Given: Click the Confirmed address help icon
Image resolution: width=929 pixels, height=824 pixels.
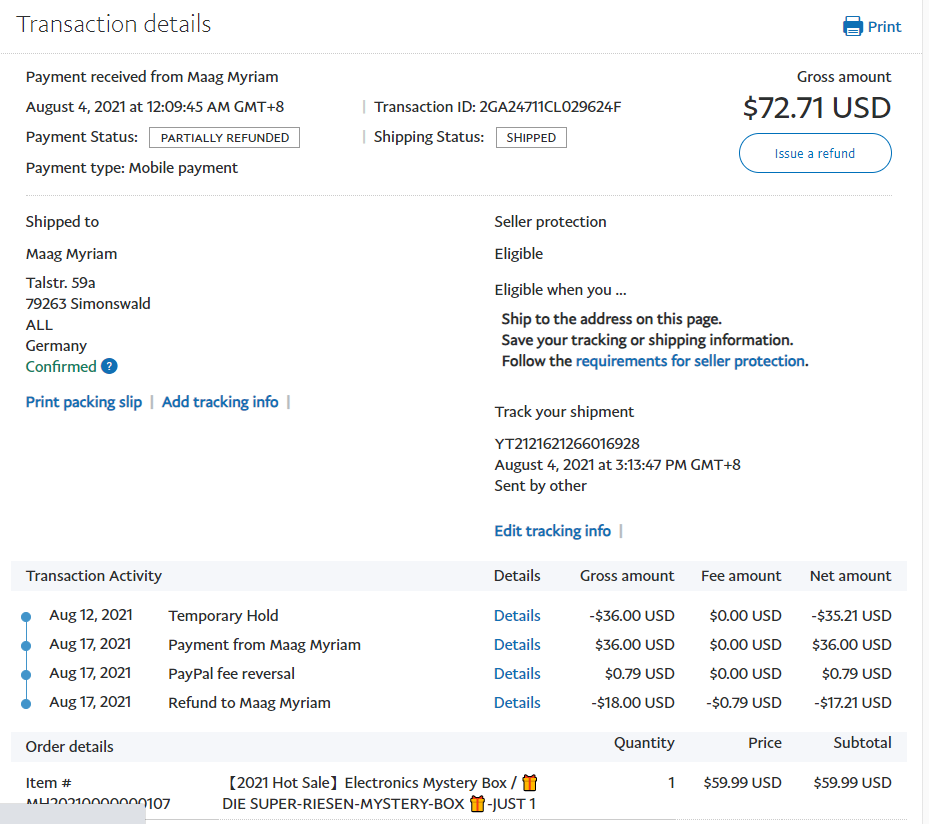Looking at the screenshot, I should point(110,366).
